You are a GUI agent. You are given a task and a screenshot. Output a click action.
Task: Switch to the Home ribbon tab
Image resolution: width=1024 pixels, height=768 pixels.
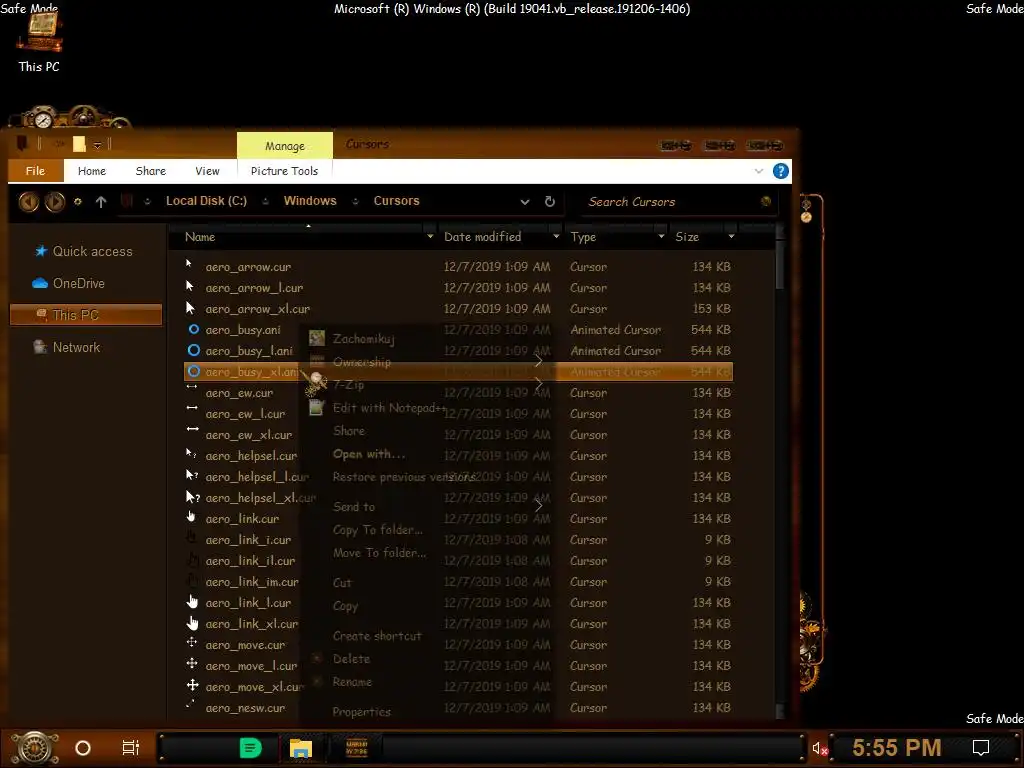coord(91,171)
